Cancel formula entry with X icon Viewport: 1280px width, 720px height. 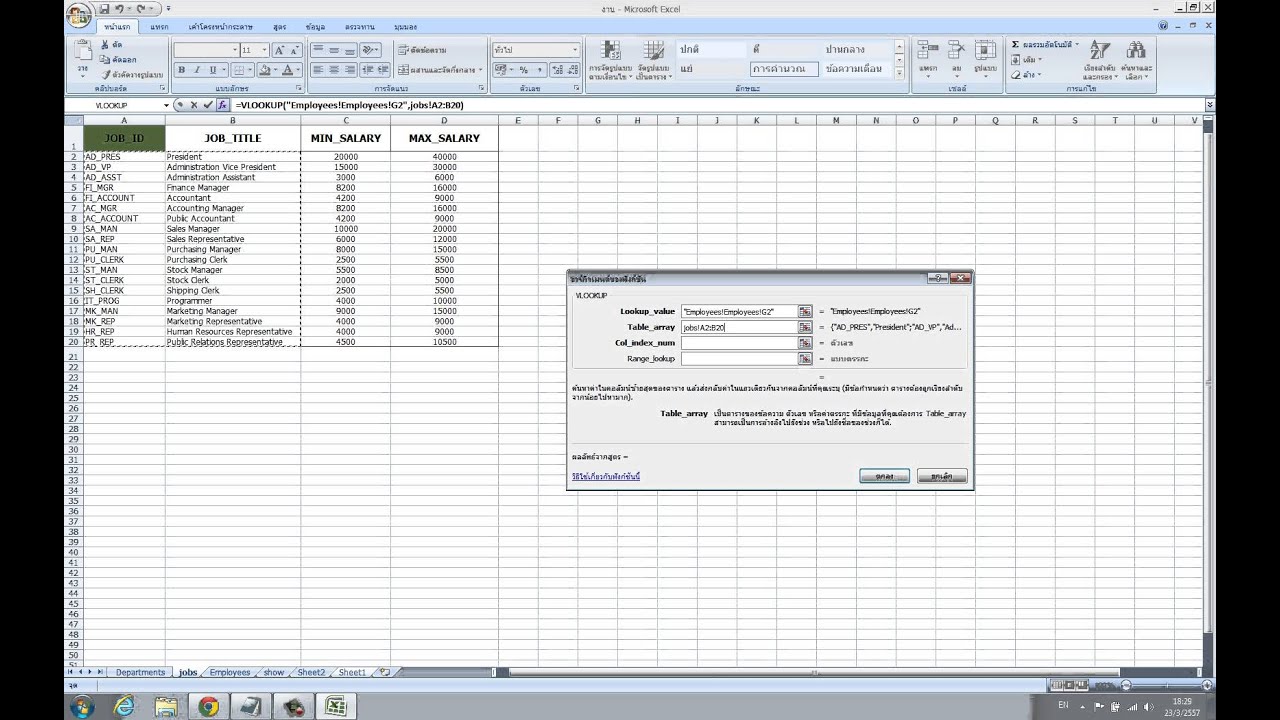[x=194, y=105]
